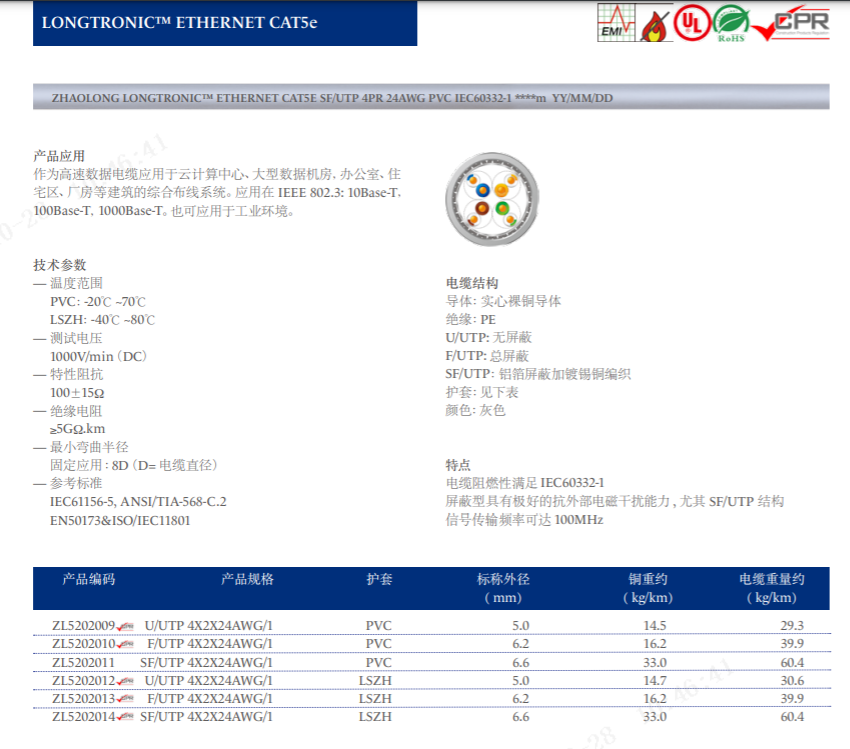The height and width of the screenshot is (749, 850).
Task: Click the 产品编码 column header
Action: [x=89, y=579]
